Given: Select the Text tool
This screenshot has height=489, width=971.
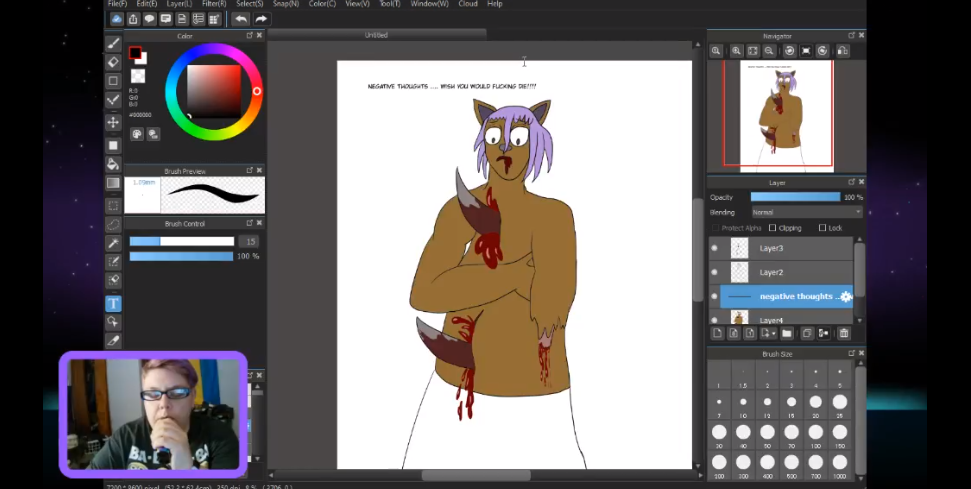Looking at the screenshot, I should click(113, 303).
